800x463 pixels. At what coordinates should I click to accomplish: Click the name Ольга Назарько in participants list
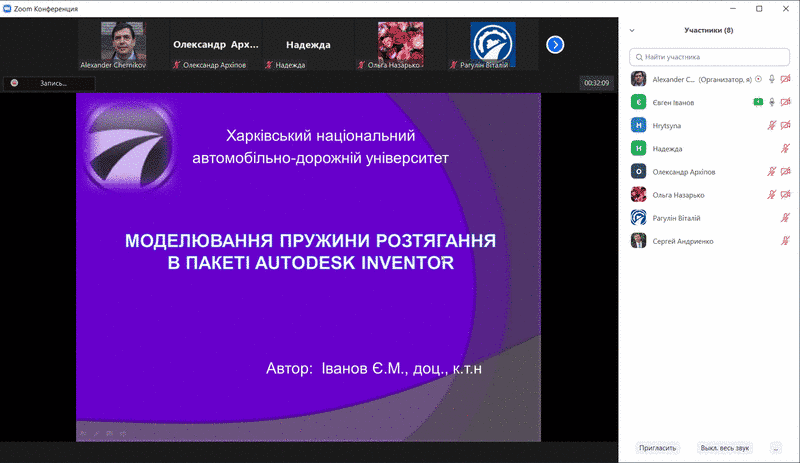(678, 195)
